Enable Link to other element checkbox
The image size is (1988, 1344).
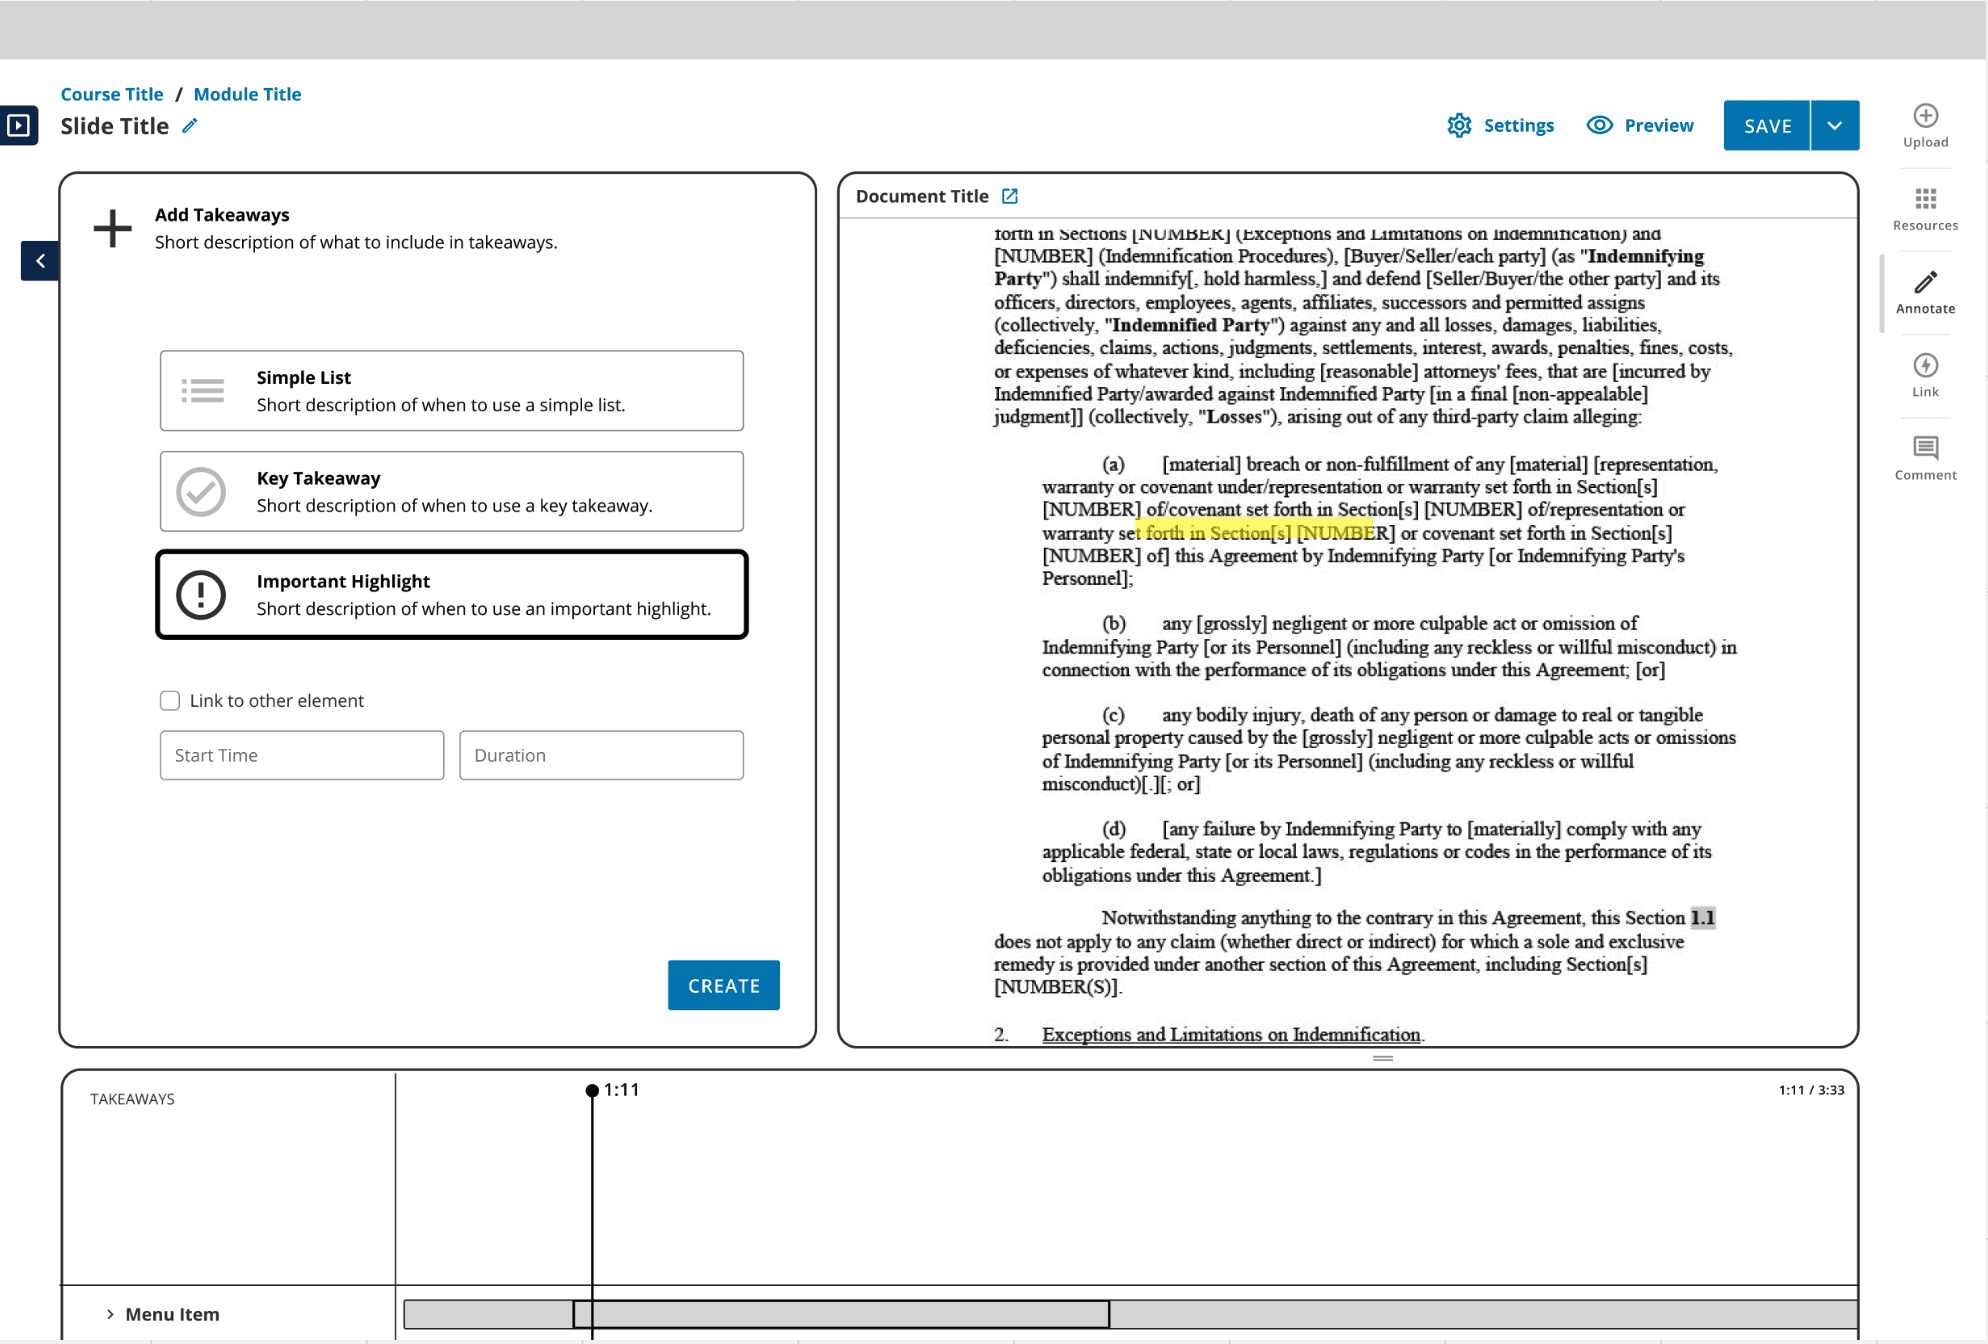[x=170, y=701]
